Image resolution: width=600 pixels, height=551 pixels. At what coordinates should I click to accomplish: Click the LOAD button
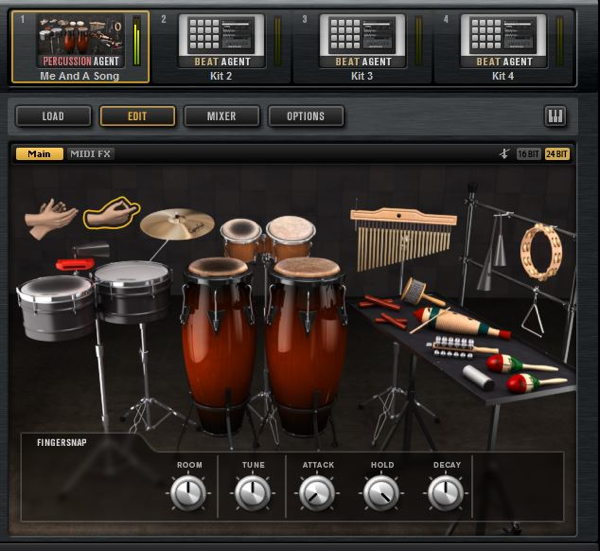[53, 117]
